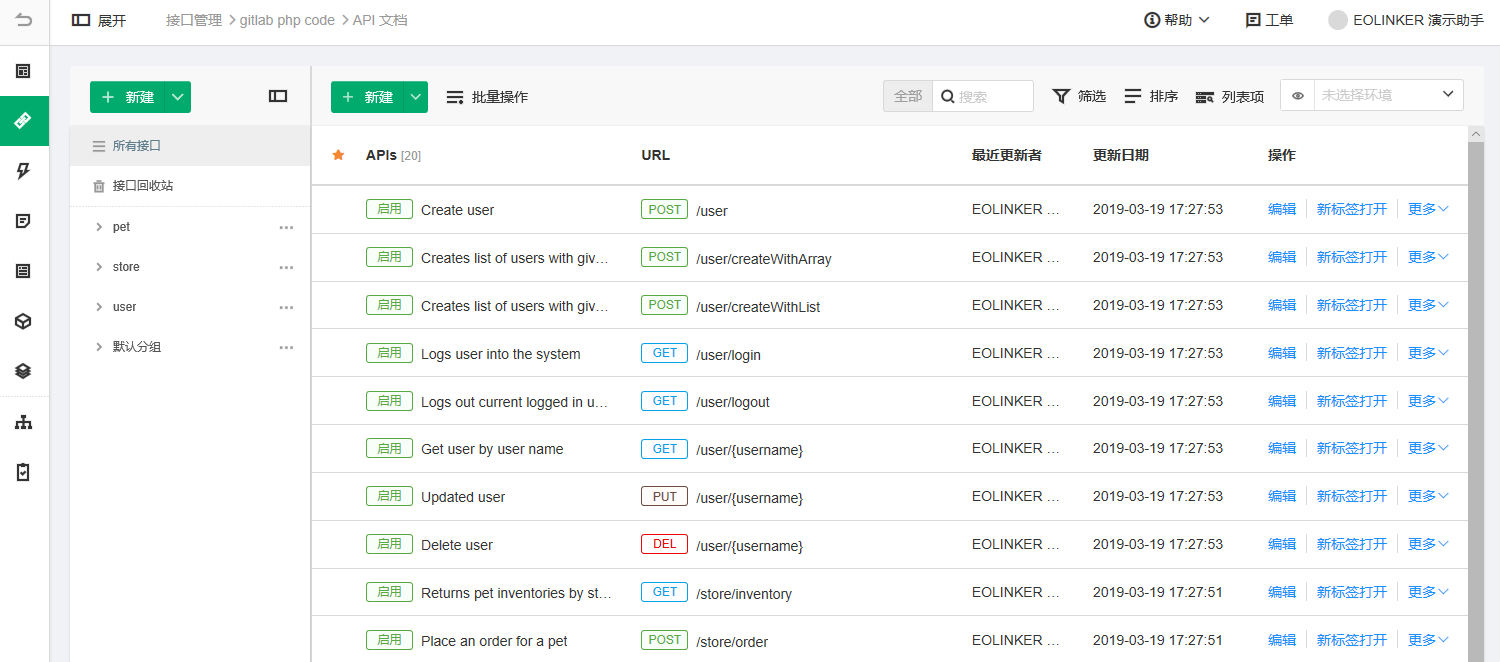
Task: Expand the 默认分组 group
Action: [x=99, y=347]
